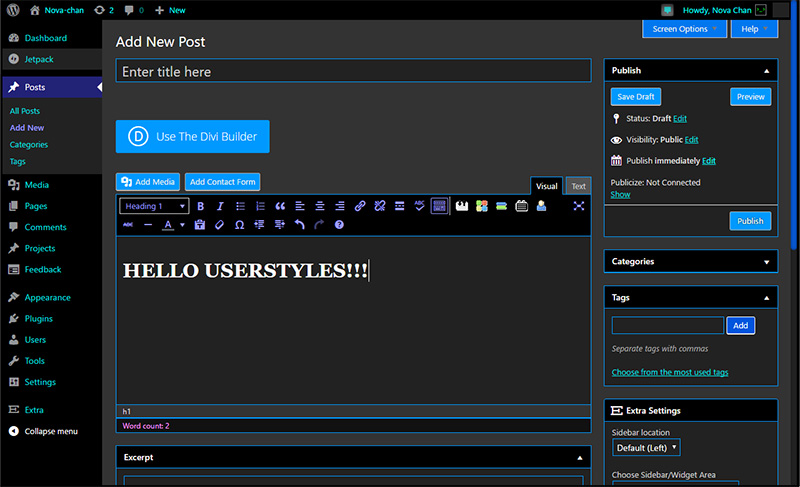
Task: Edit Visibility link
Action: coord(691,140)
